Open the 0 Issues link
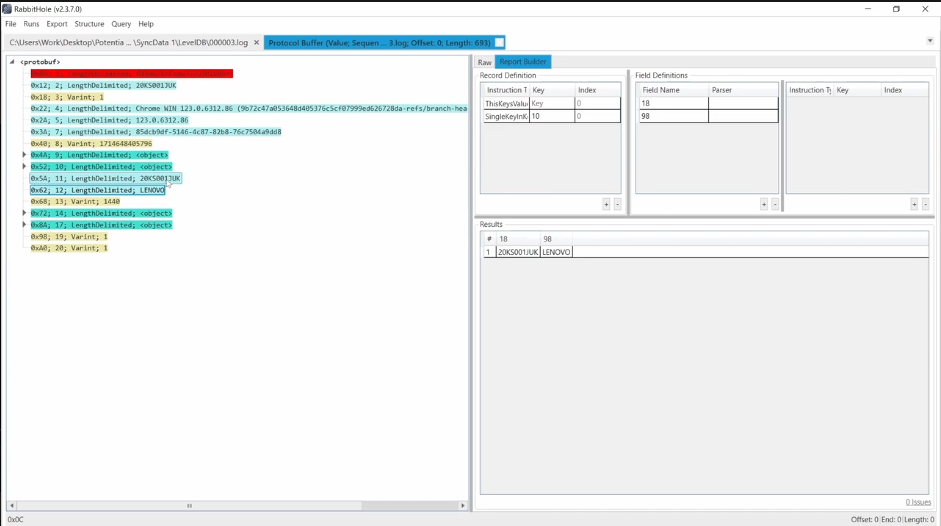 point(918,502)
